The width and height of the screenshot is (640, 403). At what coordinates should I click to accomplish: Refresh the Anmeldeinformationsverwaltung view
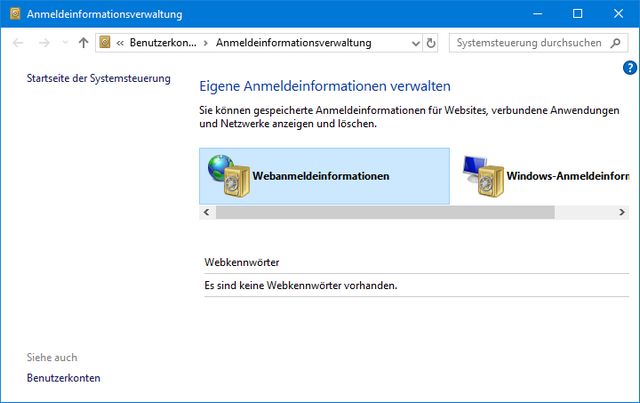point(431,43)
